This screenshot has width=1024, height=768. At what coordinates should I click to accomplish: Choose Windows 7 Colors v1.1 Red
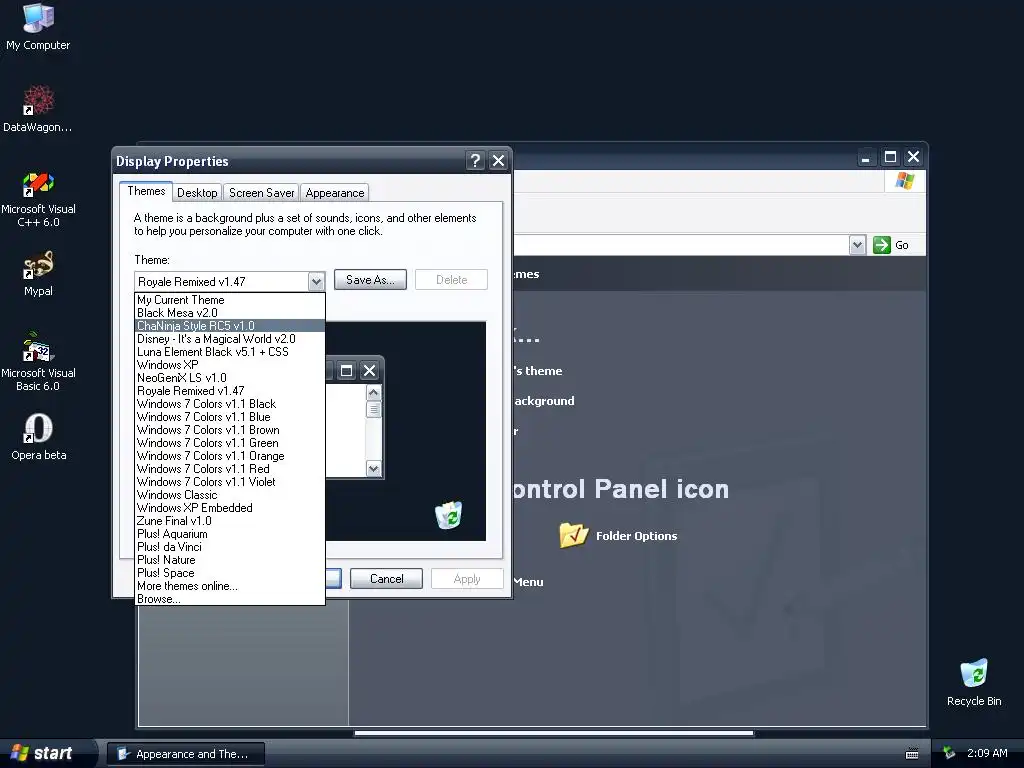[230, 469]
